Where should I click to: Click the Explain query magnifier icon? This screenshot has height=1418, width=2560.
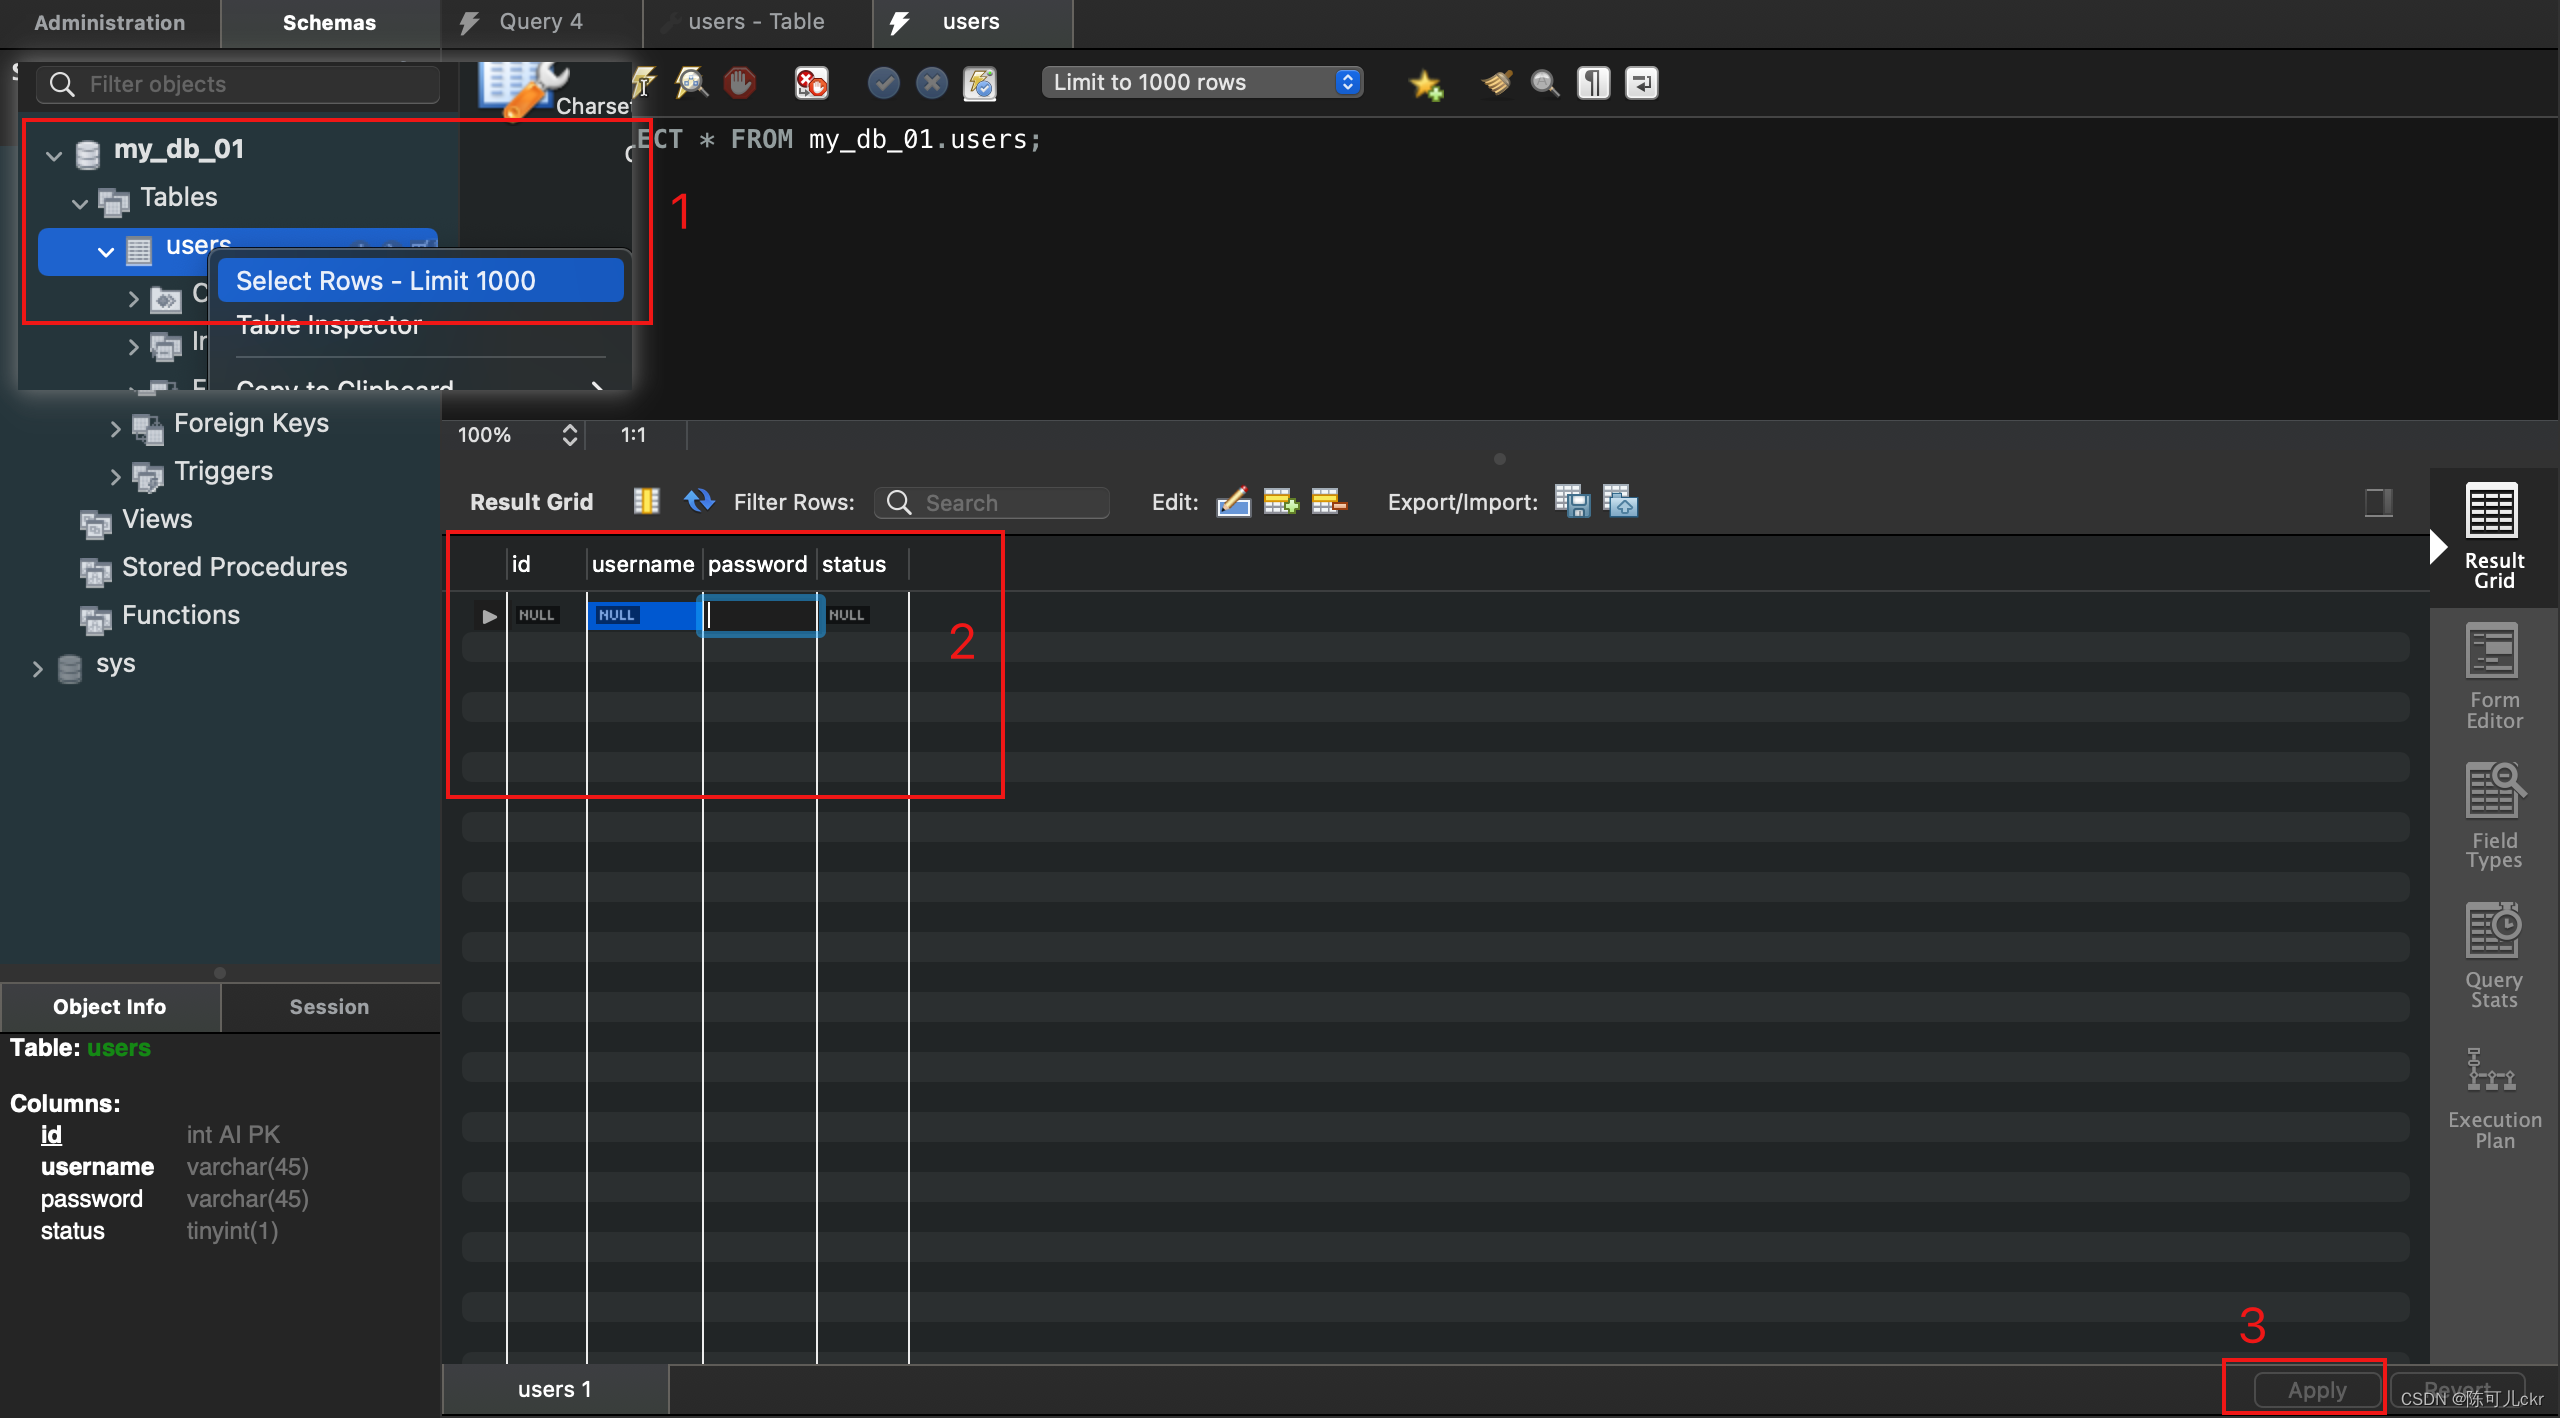[691, 83]
